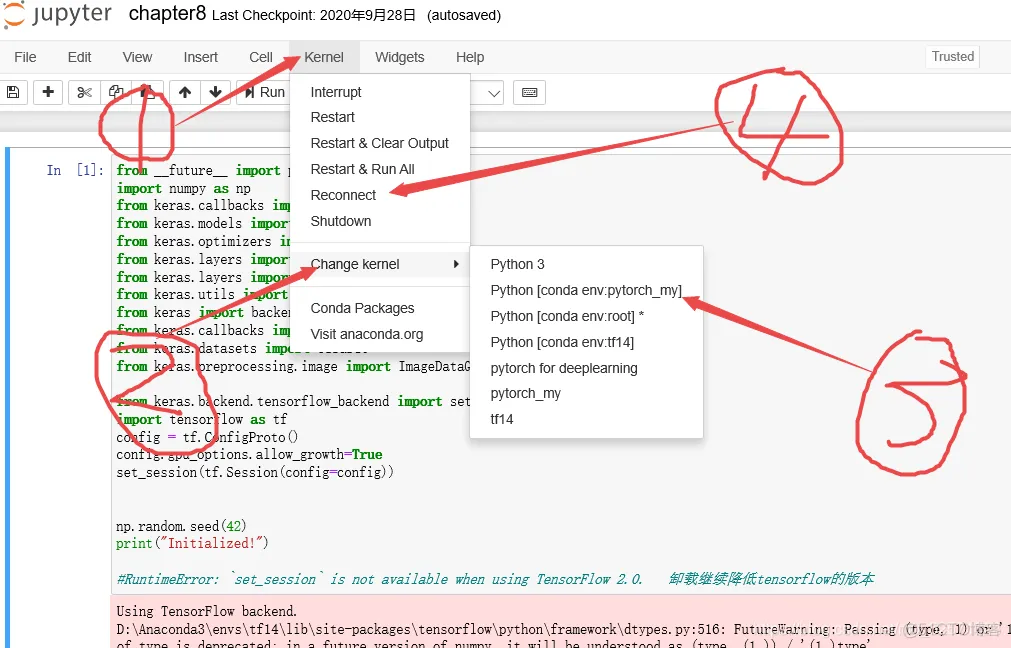The width and height of the screenshot is (1011, 648).
Task: Choose the tf14 kernel
Action: tap(586, 419)
